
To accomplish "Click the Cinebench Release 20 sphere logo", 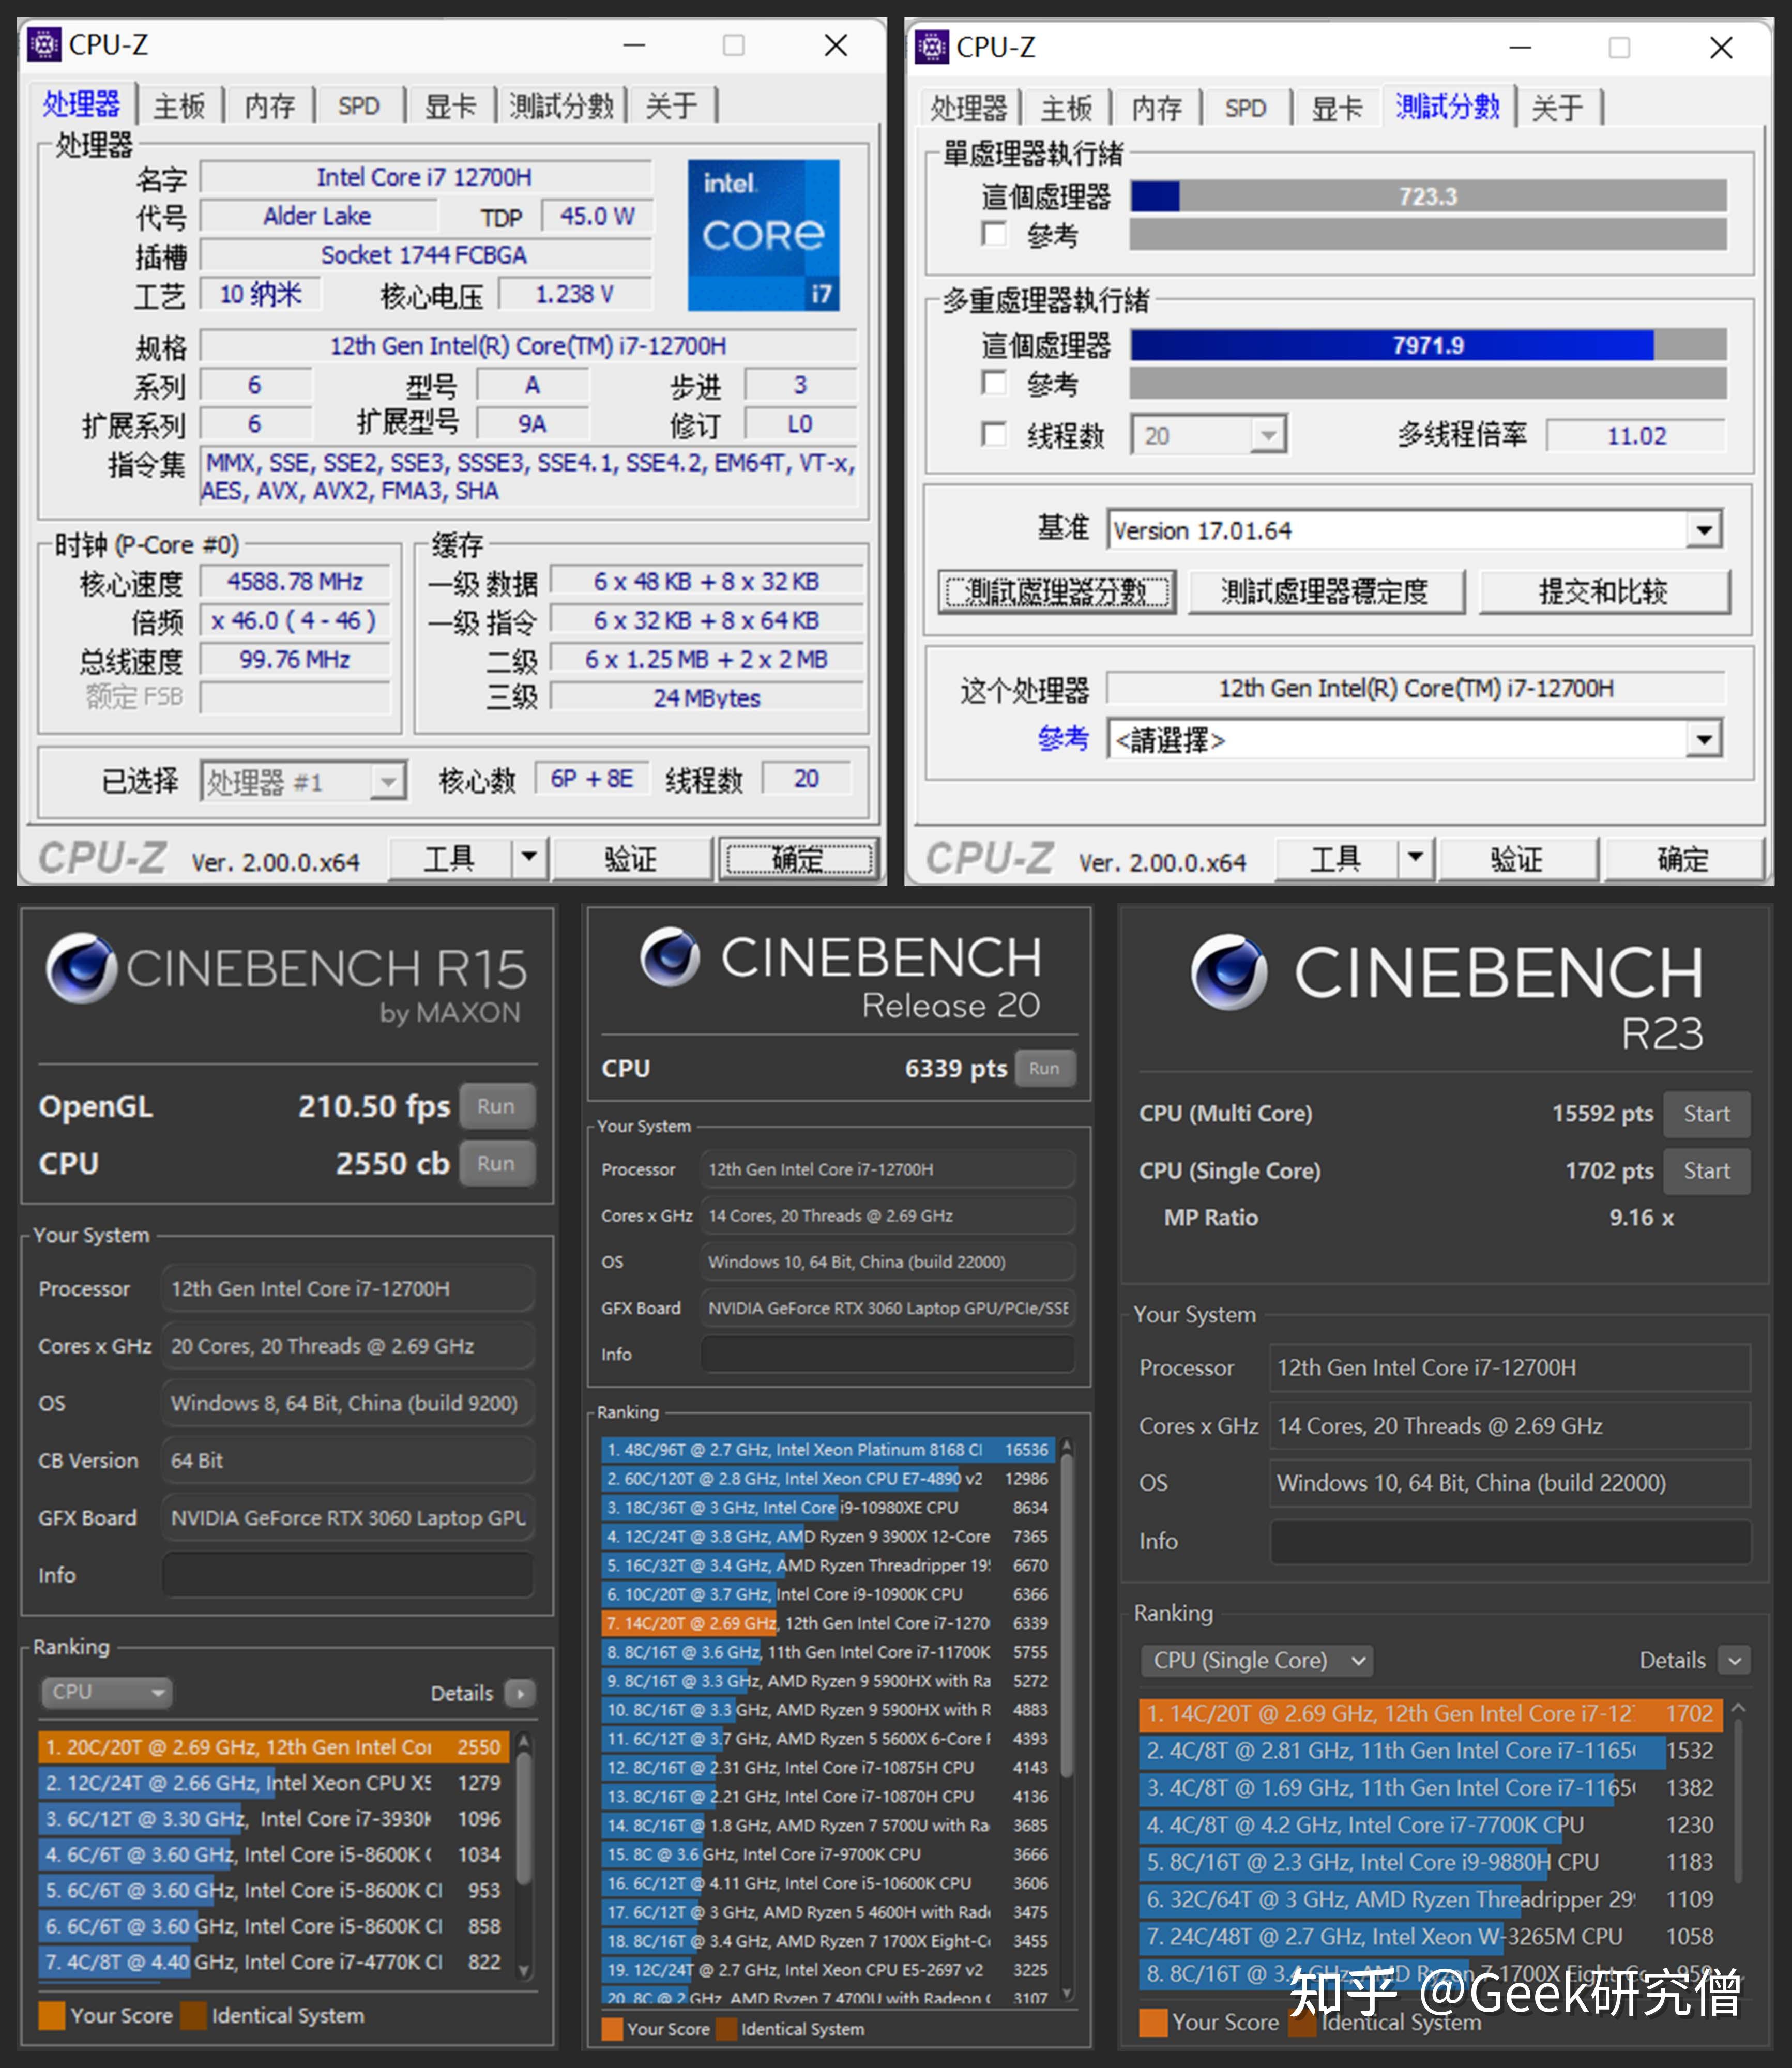I will [x=670, y=957].
